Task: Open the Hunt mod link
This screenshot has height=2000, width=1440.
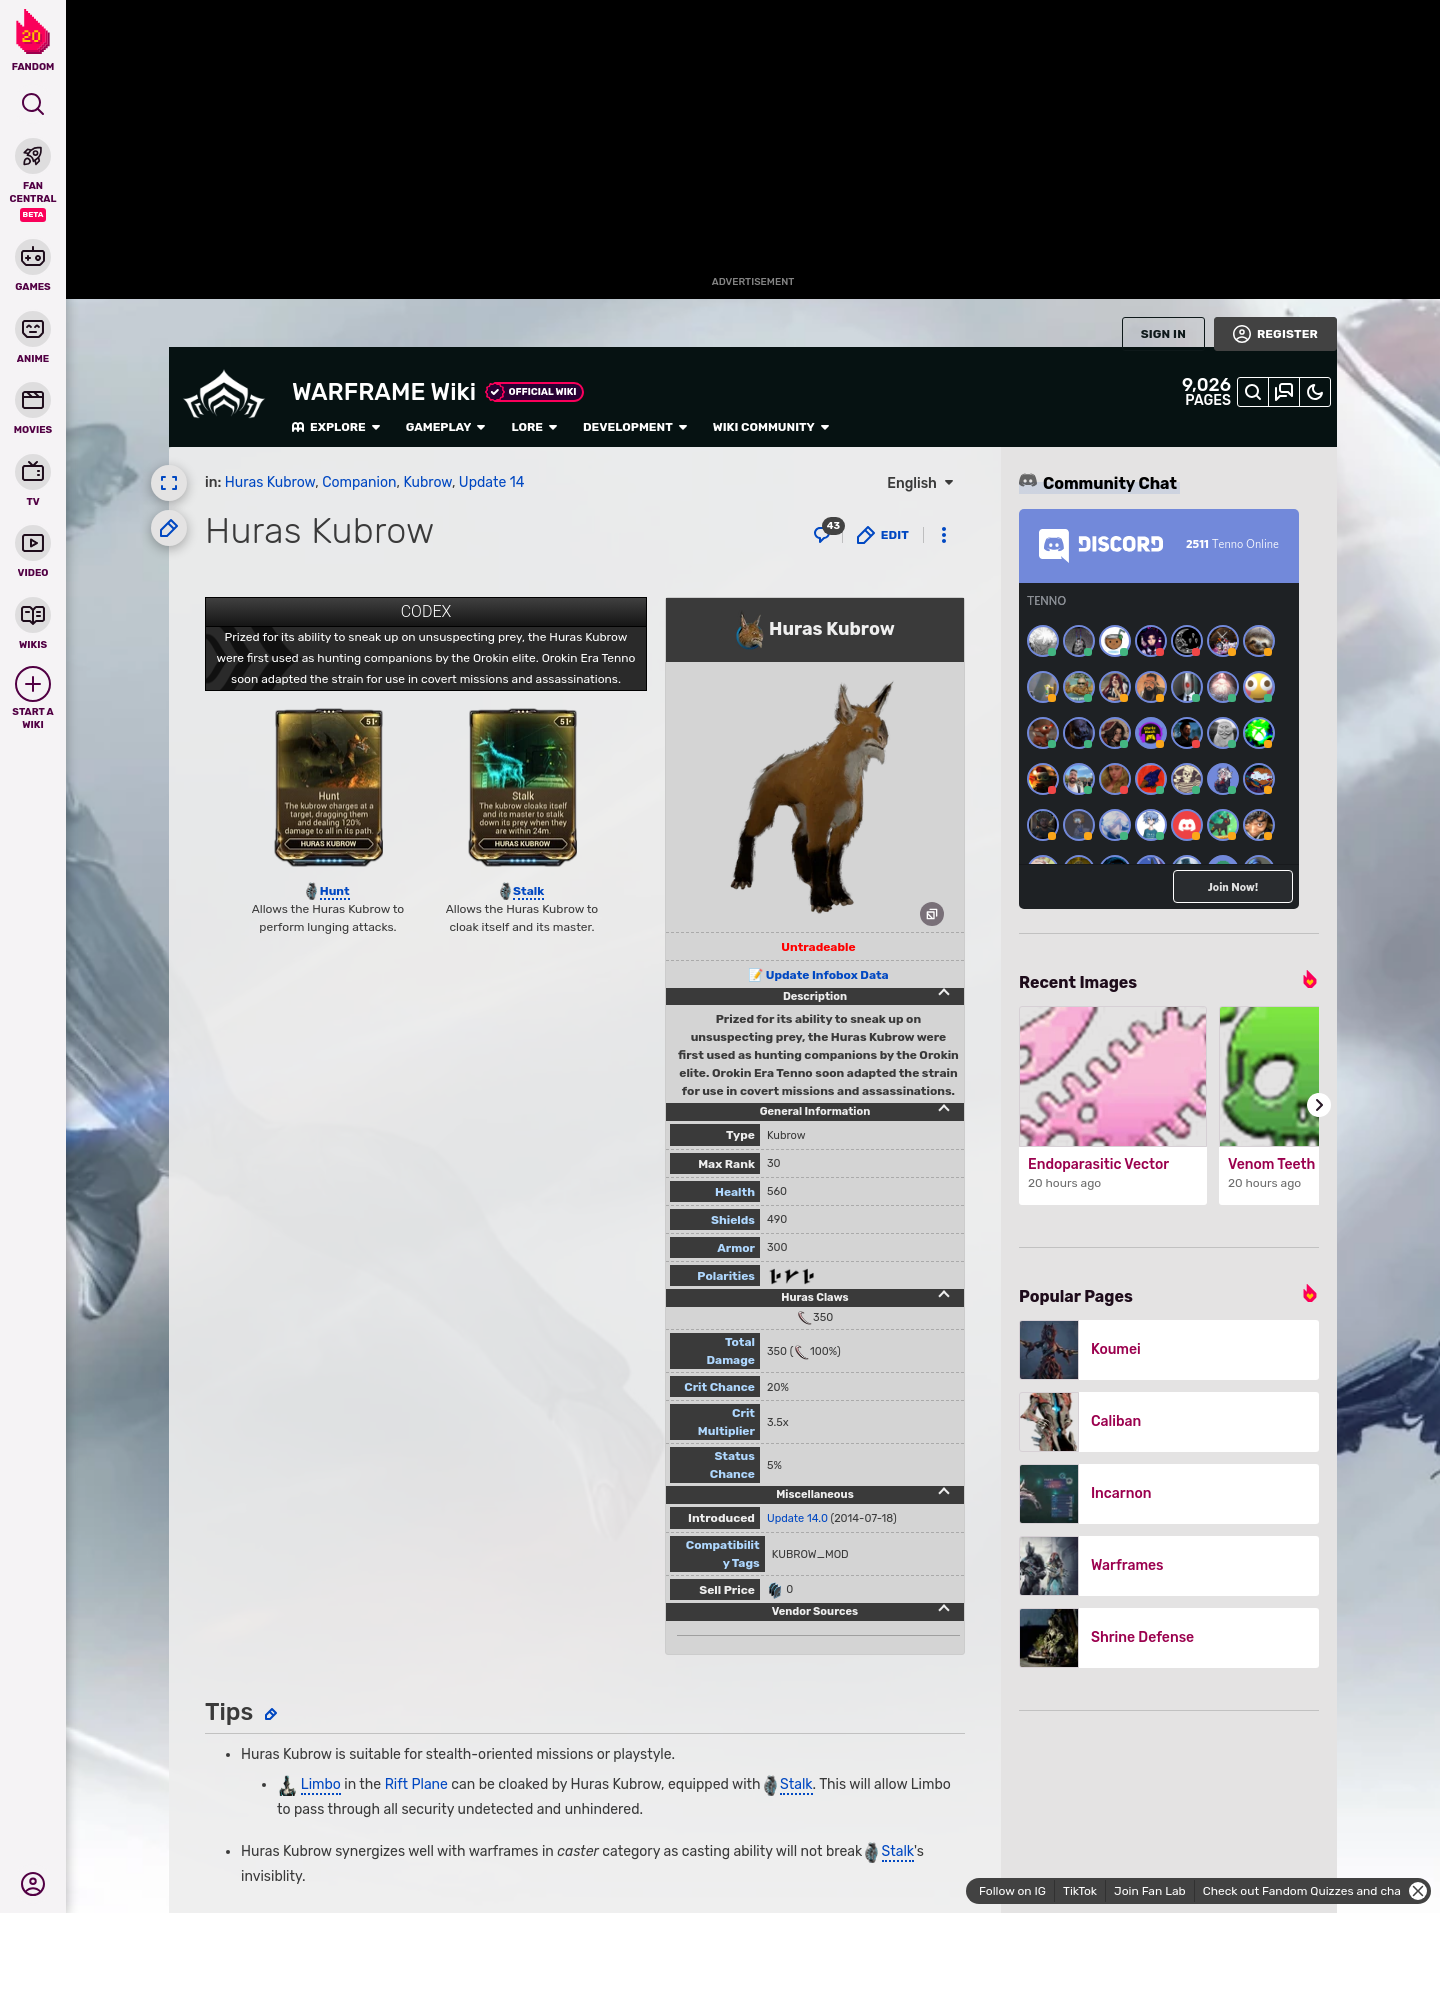Action: 334,891
